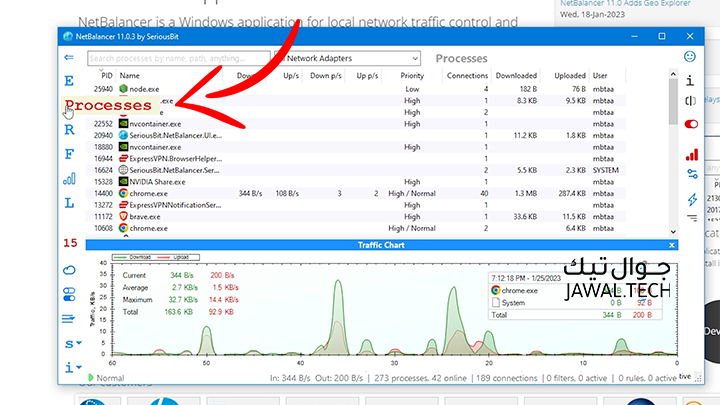Click the back arrow in the left sidebar
Image resolution: width=720 pixels, height=405 pixels.
pyautogui.click(x=69, y=58)
